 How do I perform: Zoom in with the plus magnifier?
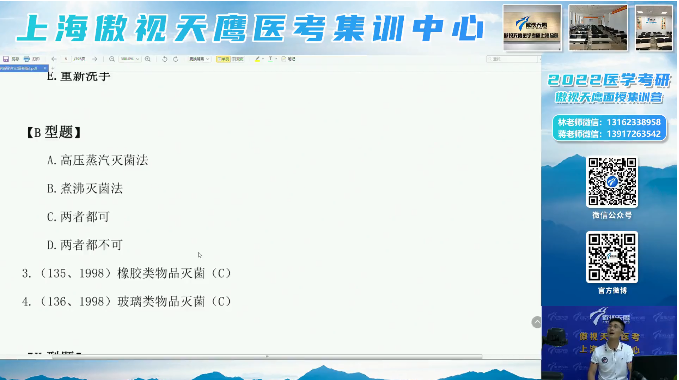click(148, 59)
